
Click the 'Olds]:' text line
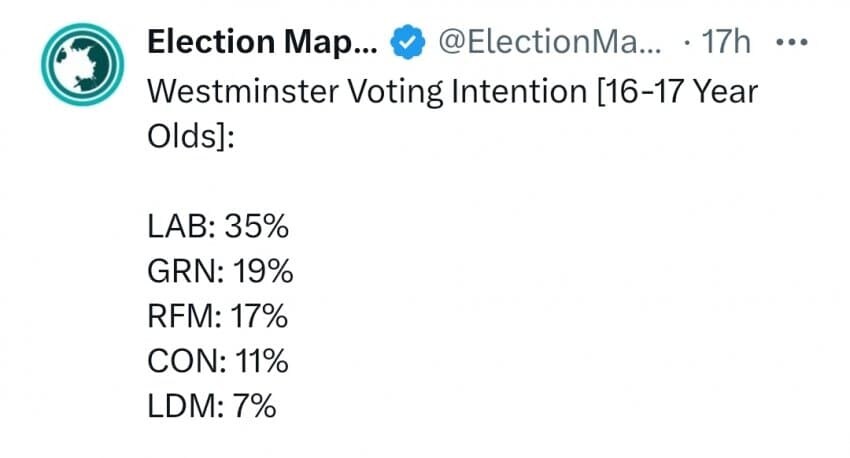pyautogui.click(x=191, y=136)
